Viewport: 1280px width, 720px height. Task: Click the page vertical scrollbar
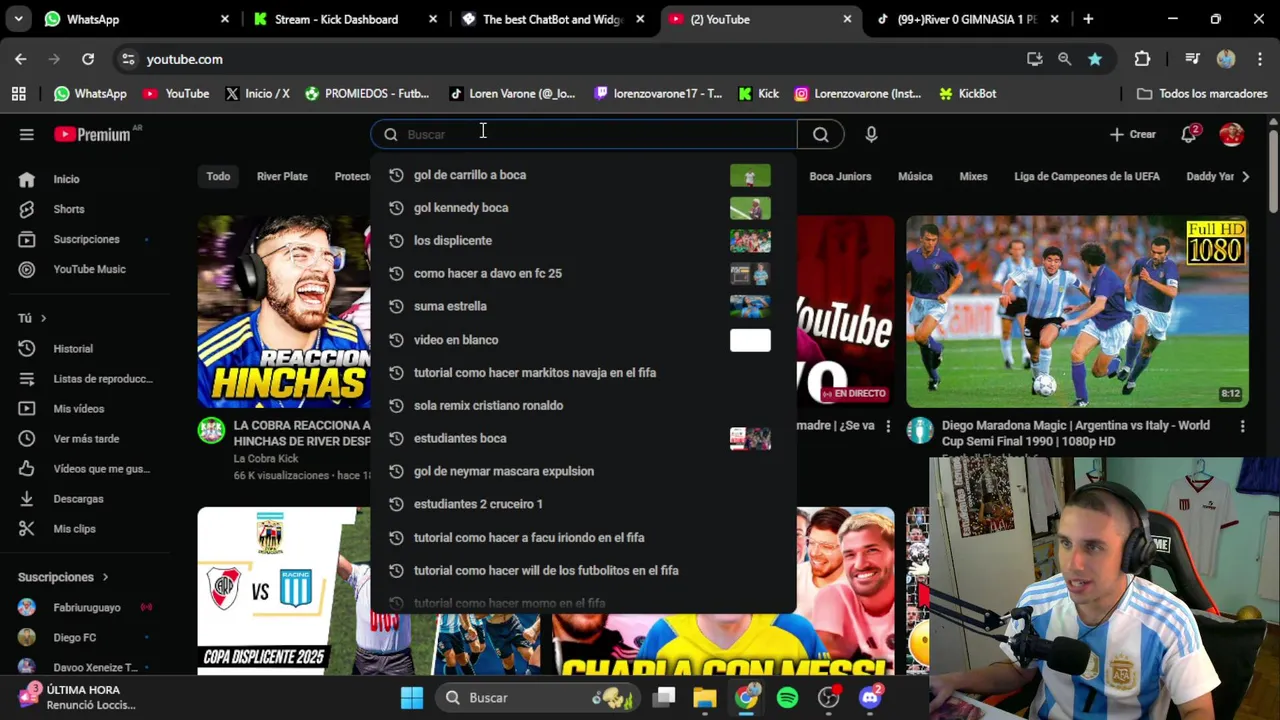[x=1273, y=170]
